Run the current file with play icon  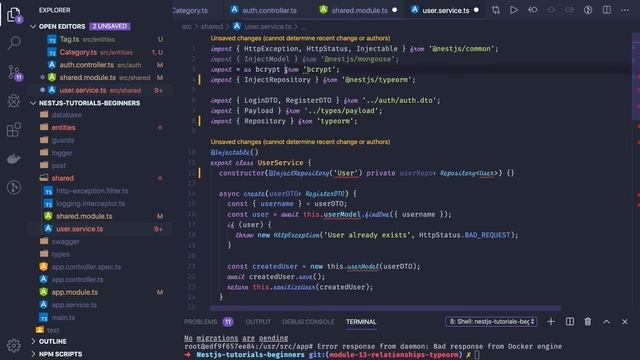click(514, 10)
